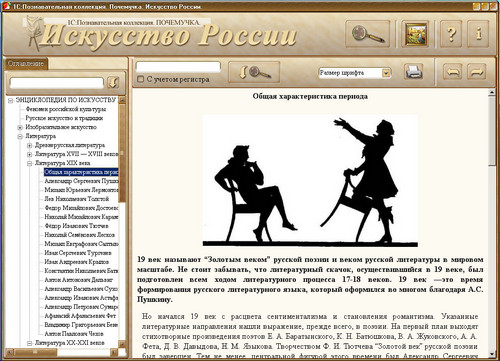Click the silhouette illustration in the article
Viewport: 500px width, 361px height.
[x=310, y=181]
